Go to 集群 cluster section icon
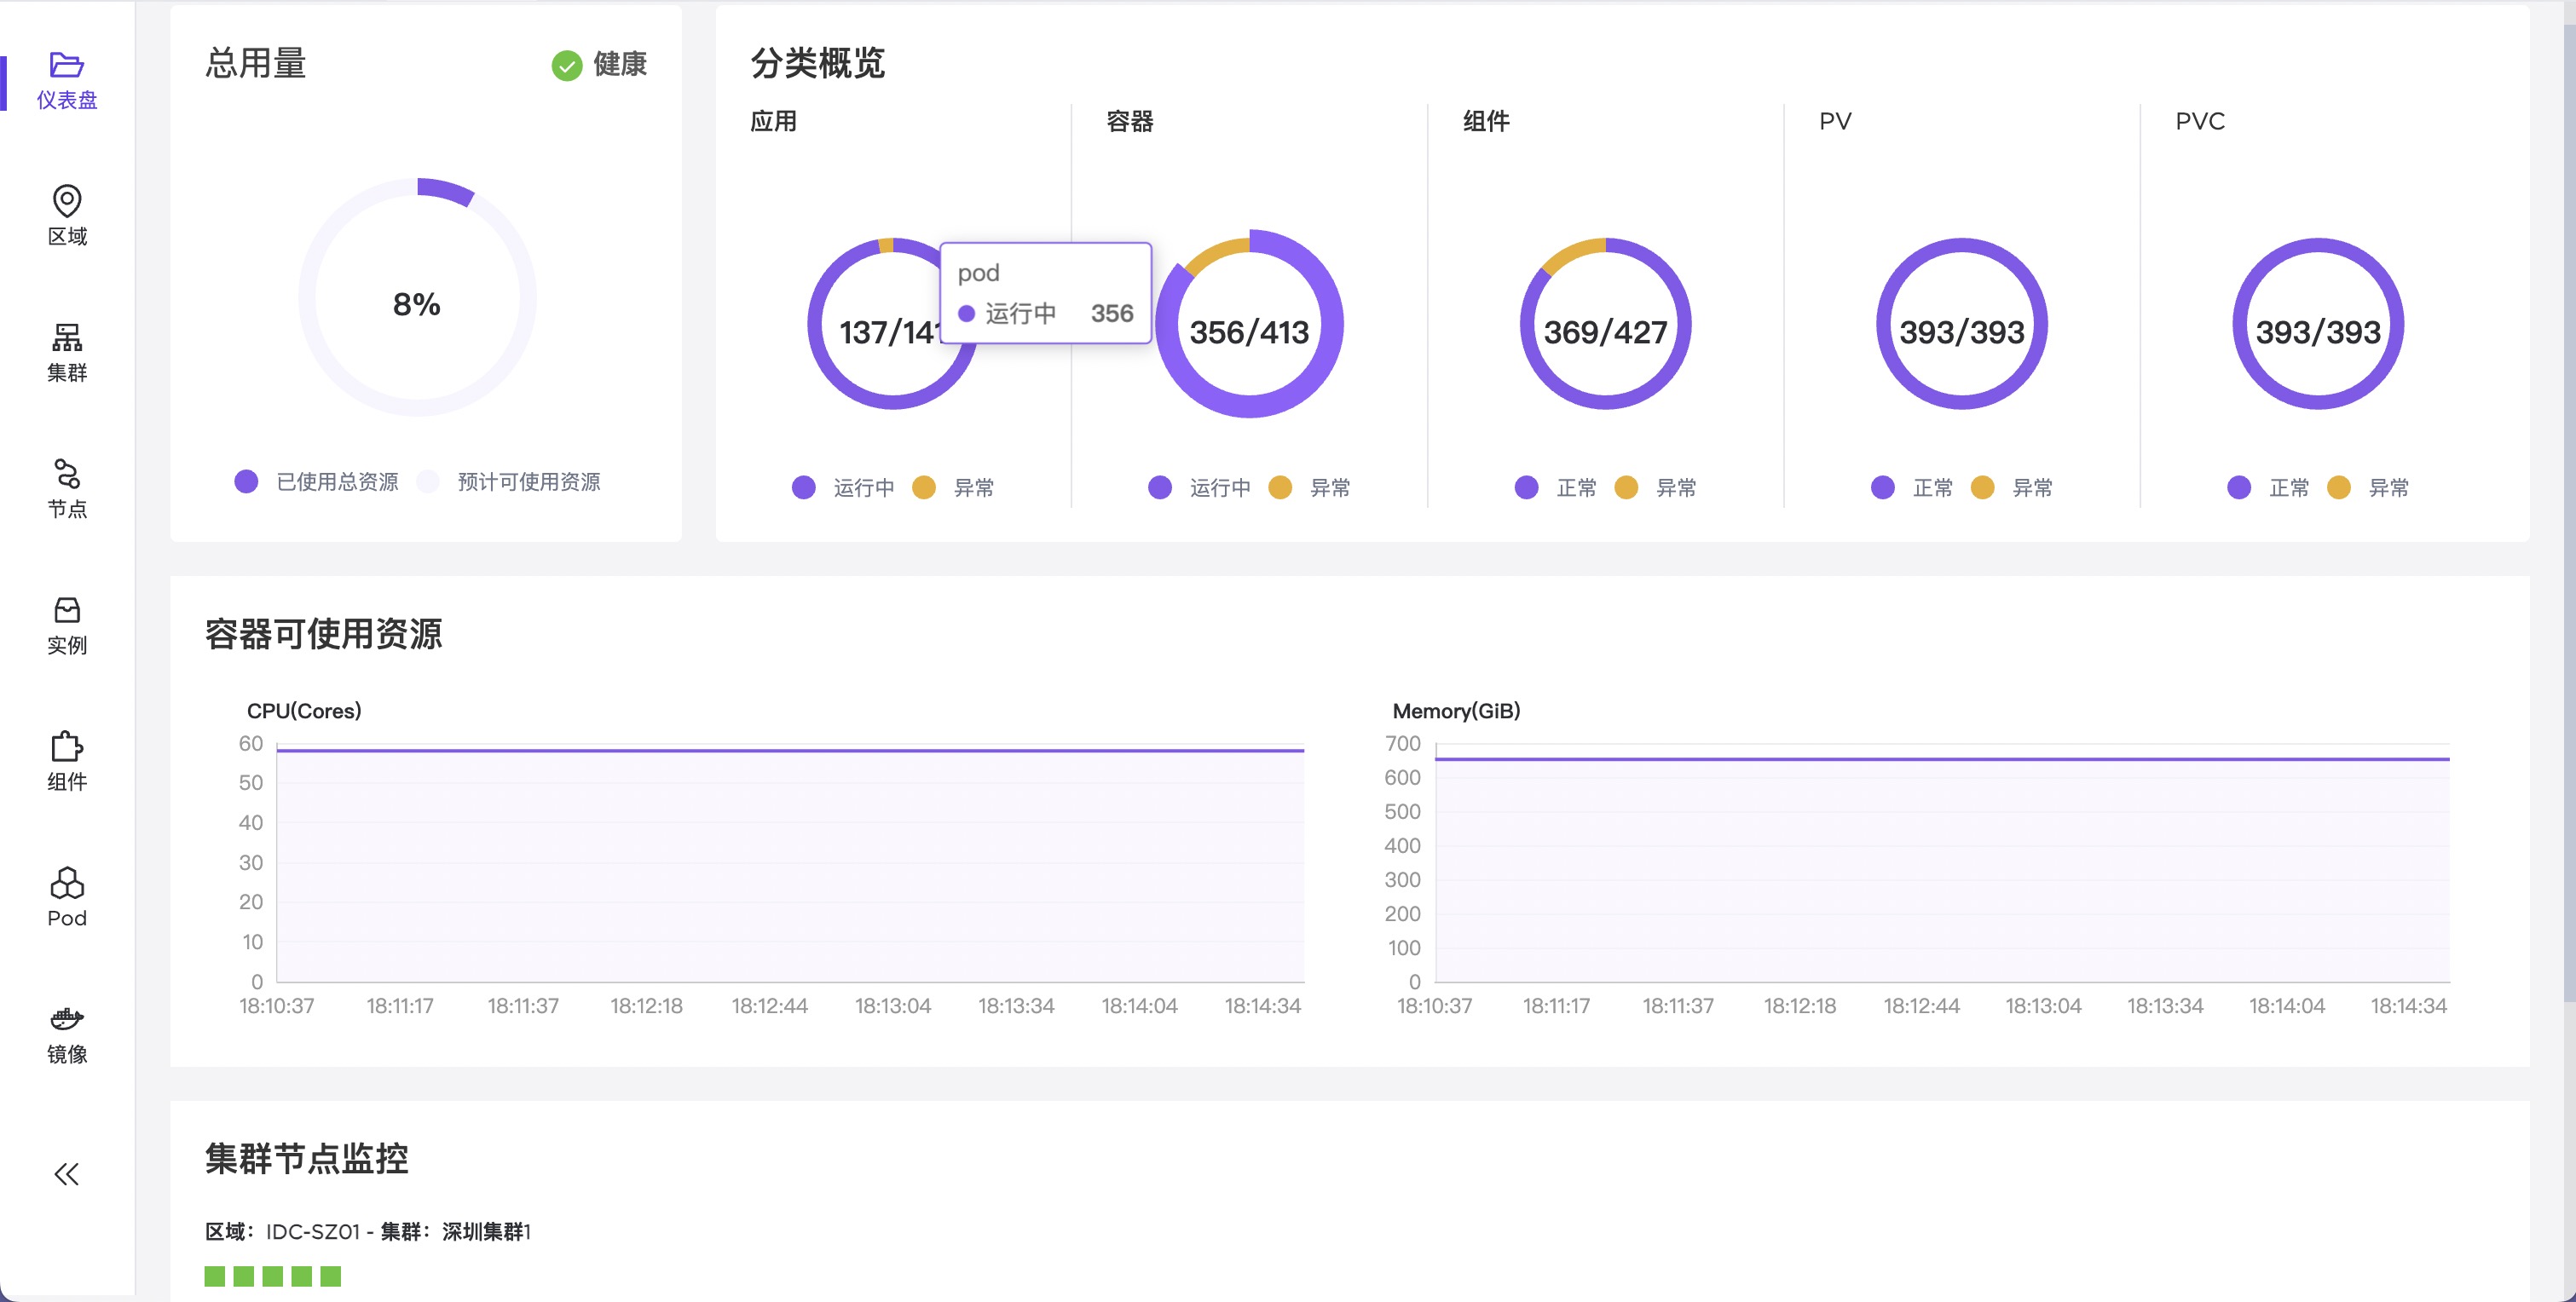The height and width of the screenshot is (1302, 2576). (x=66, y=338)
